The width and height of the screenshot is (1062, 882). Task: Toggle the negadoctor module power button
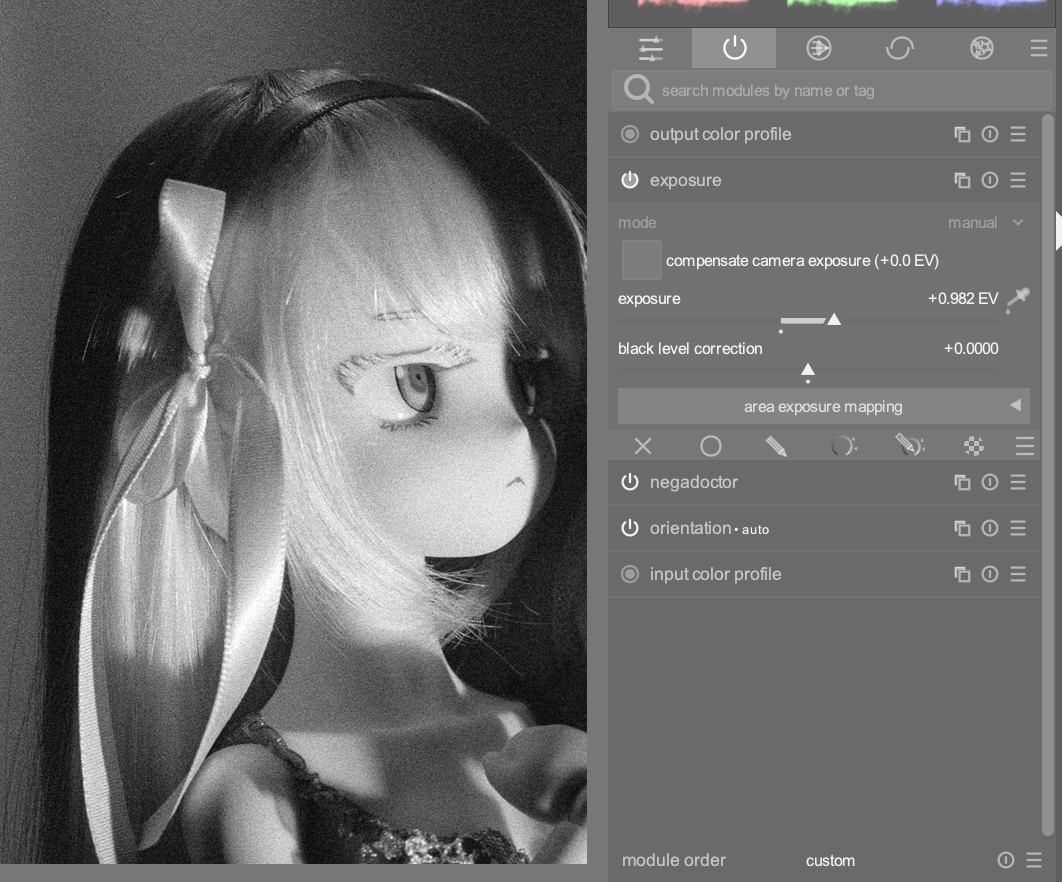tap(630, 482)
